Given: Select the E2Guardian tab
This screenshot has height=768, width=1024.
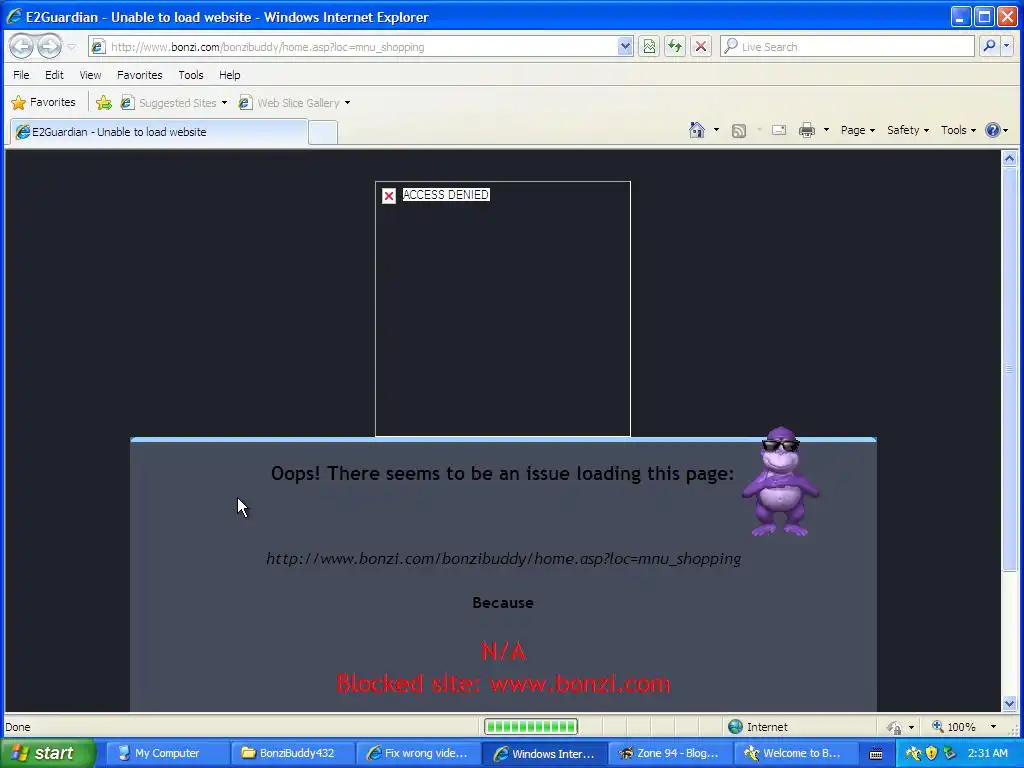Looking at the screenshot, I should point(159,132).
